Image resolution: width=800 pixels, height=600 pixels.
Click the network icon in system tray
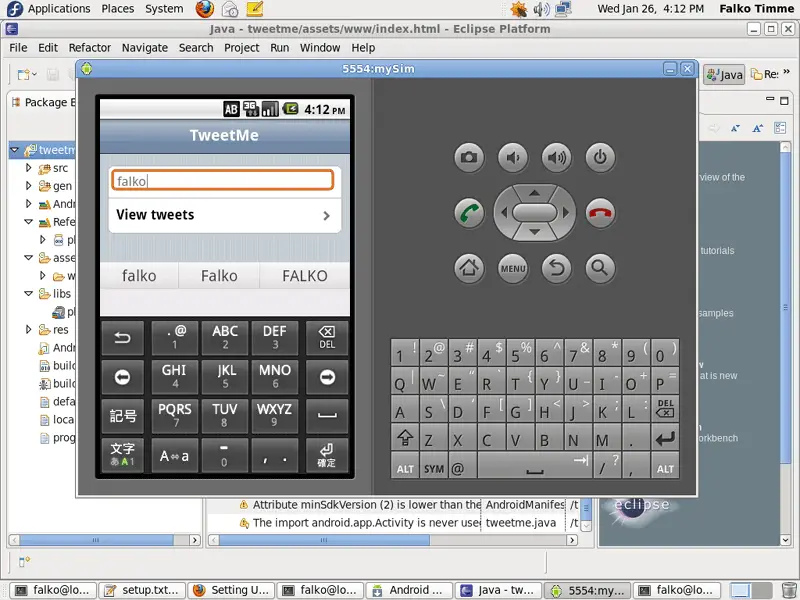pos(563,9)
